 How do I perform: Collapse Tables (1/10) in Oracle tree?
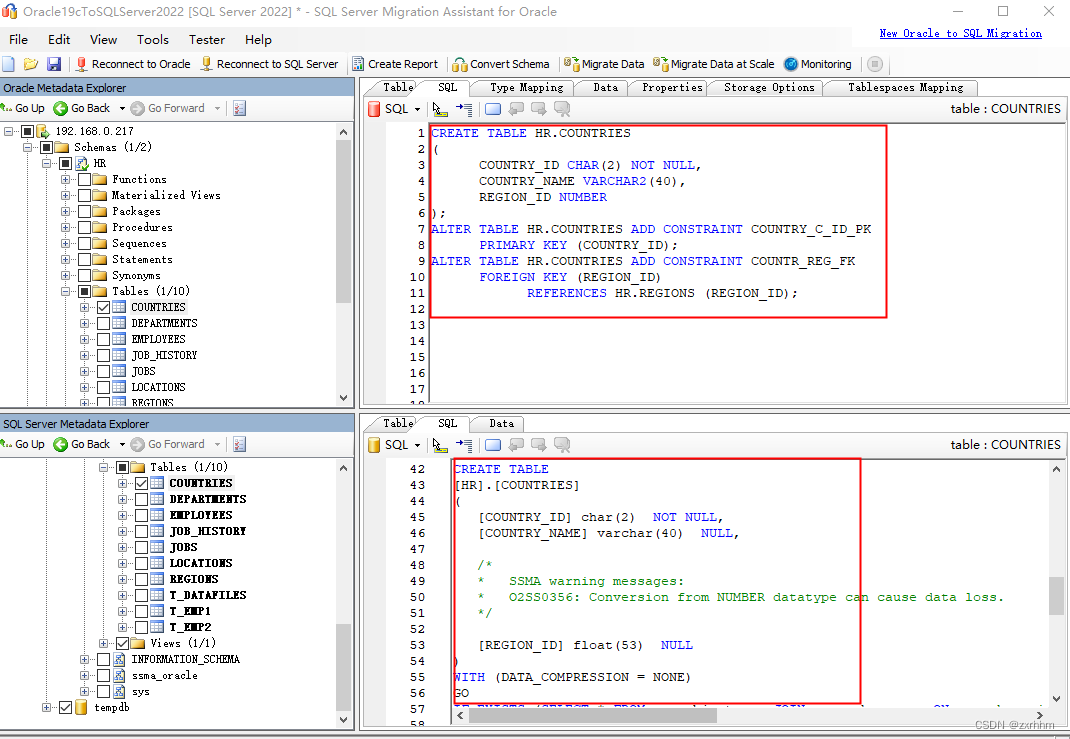[x=65, y=291]
